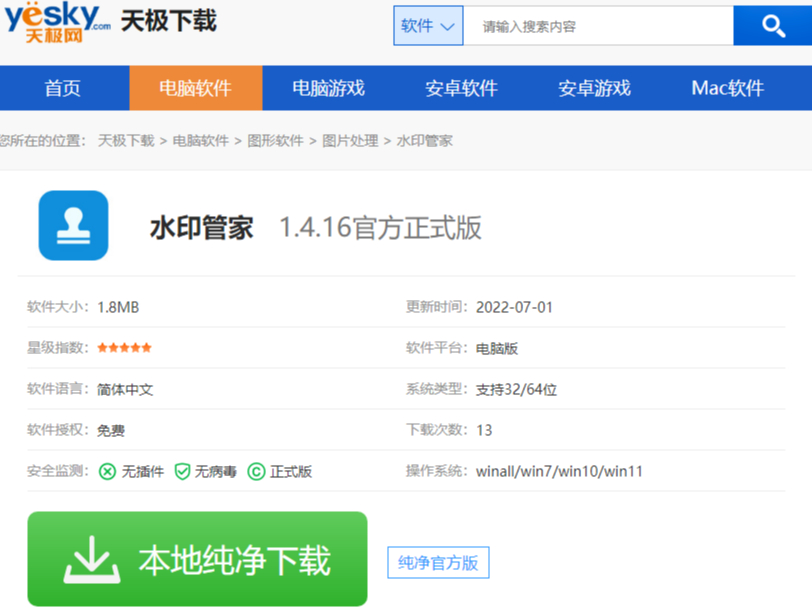Click the 无病毒 label text
This screenshot has height=609, width=812.
215,472
